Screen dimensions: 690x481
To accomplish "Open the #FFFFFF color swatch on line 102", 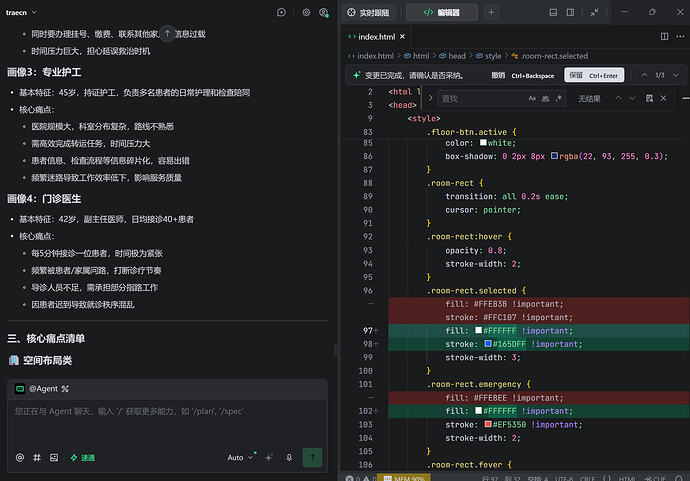I will click(x=478, y=410).
